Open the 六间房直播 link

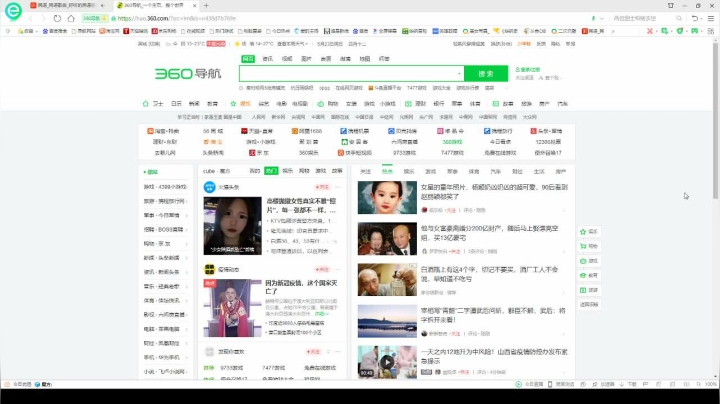tap(405, 142)
